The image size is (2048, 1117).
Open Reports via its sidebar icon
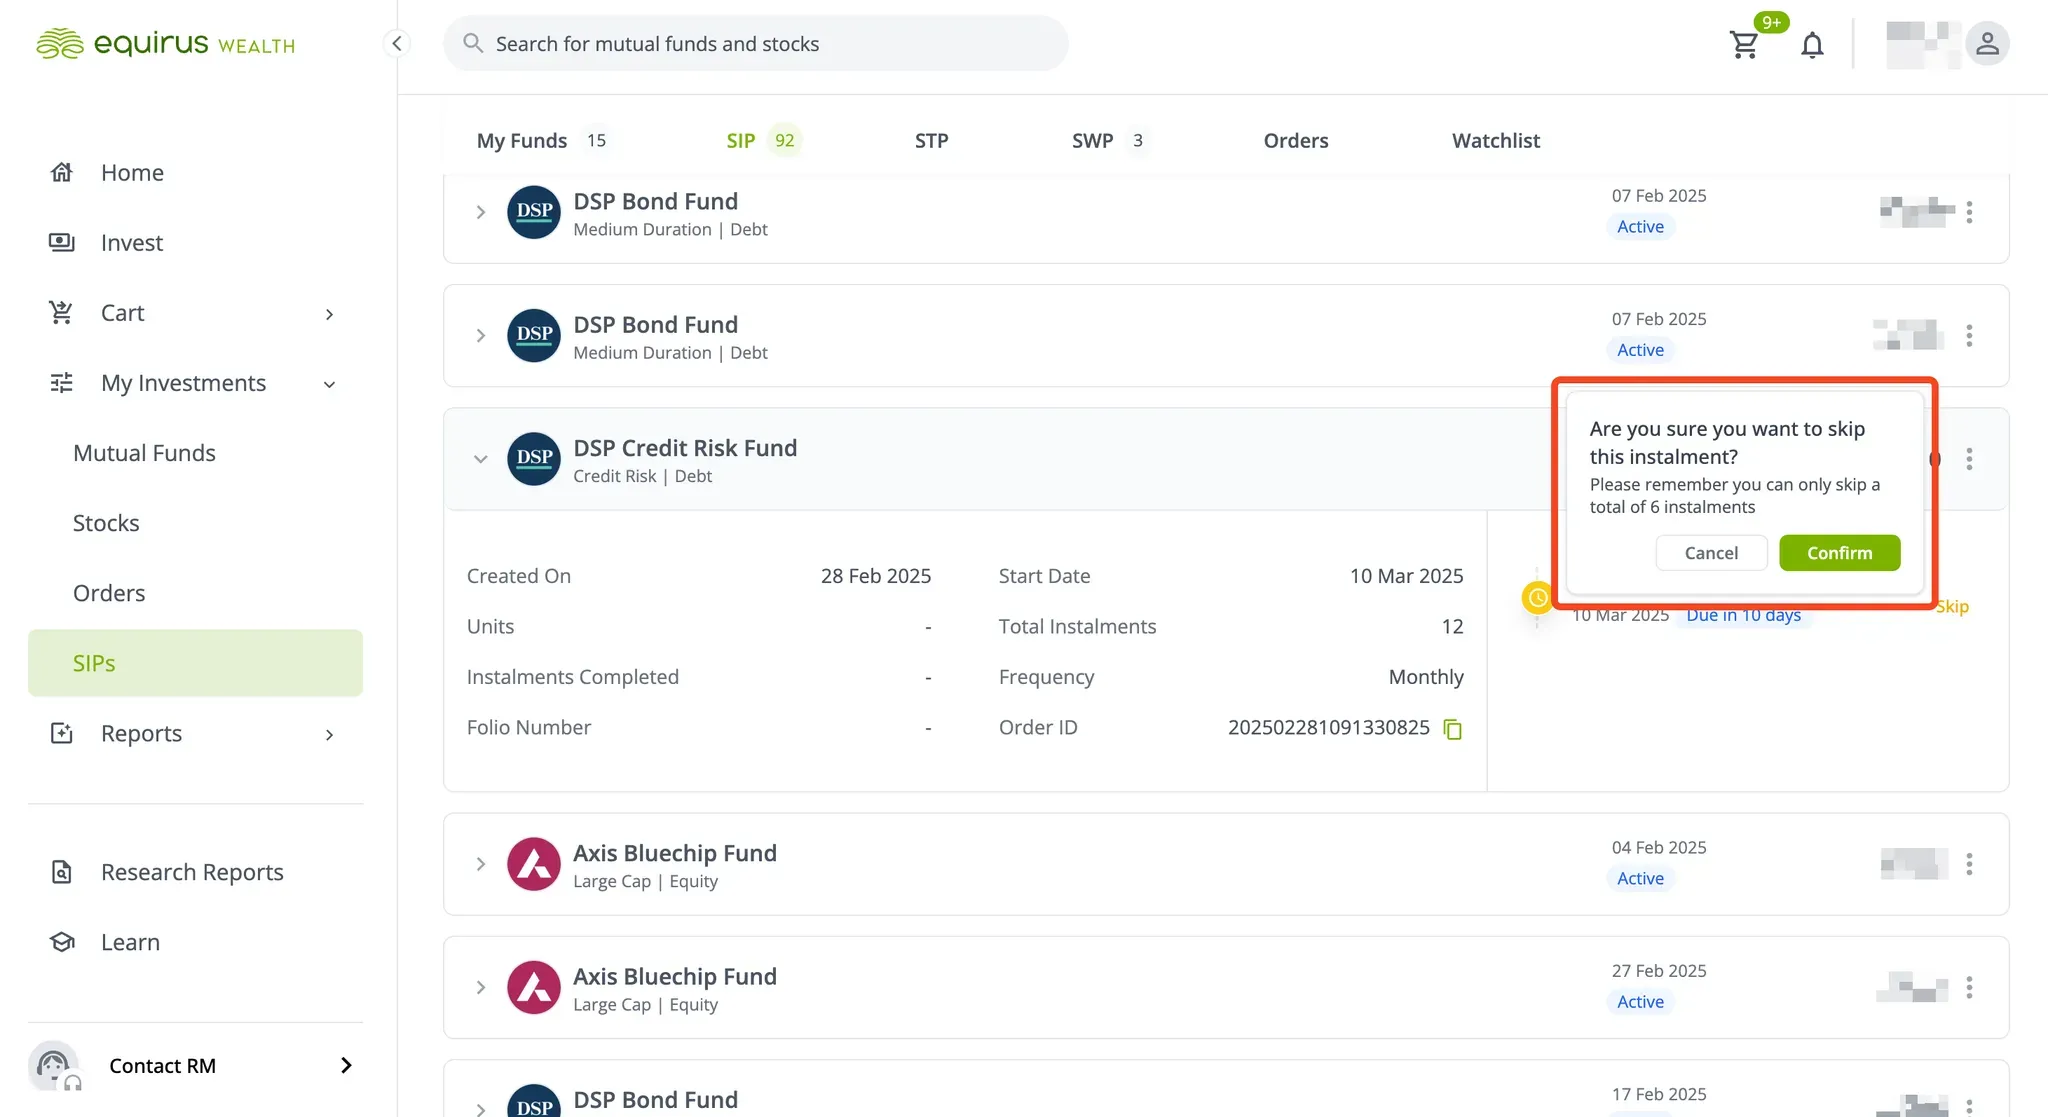pyautogui.click(x=62, y=733)
